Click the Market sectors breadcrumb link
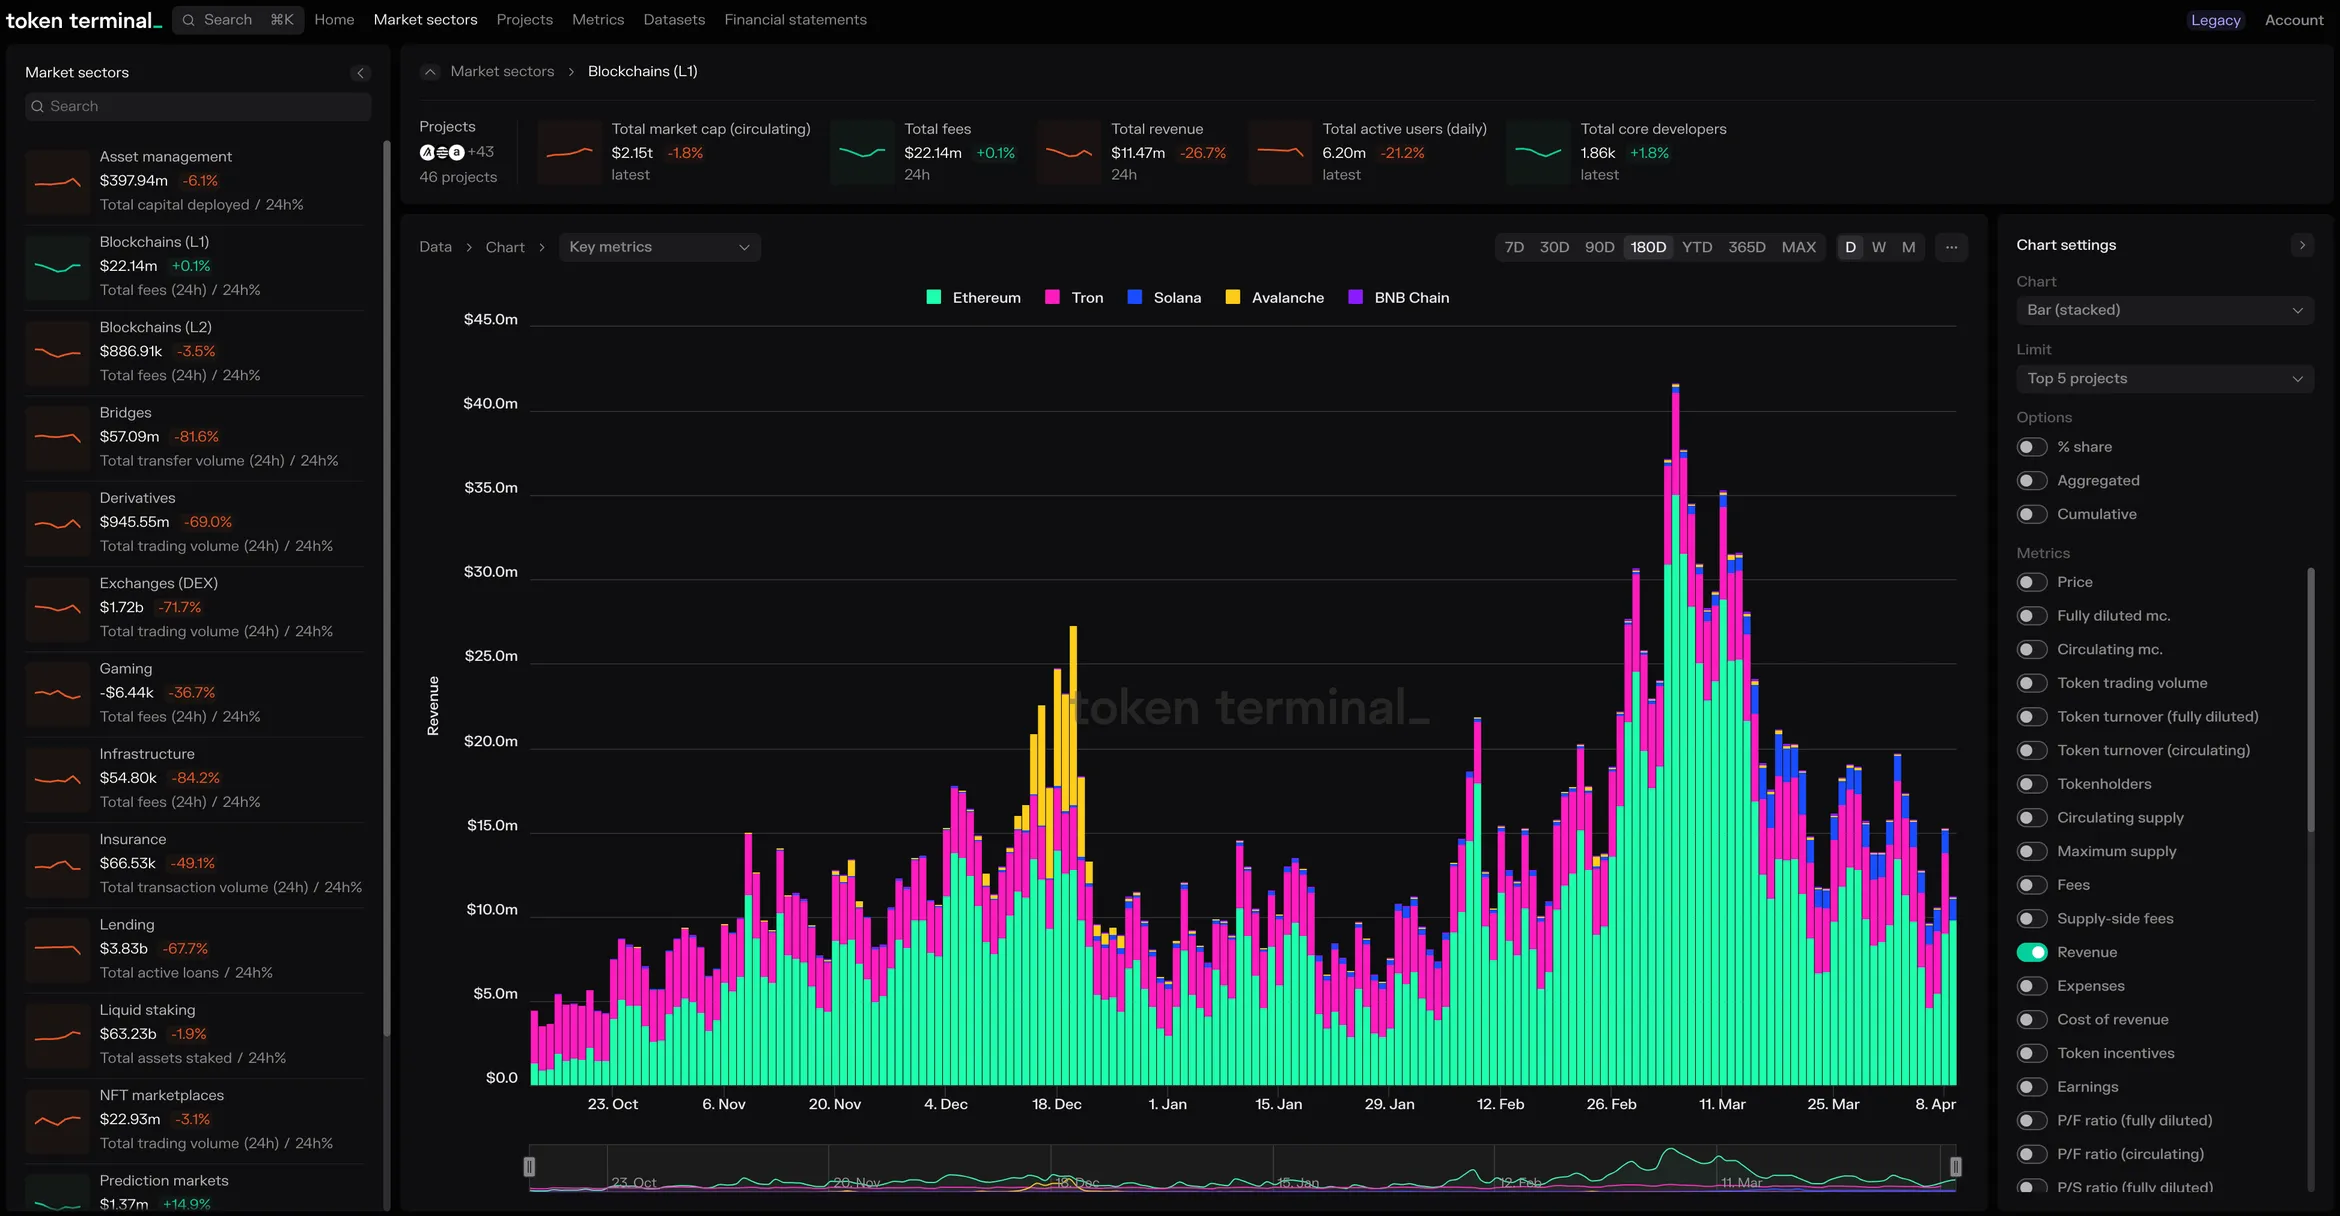2340x1216 pixels. click(x=502, y=72)
